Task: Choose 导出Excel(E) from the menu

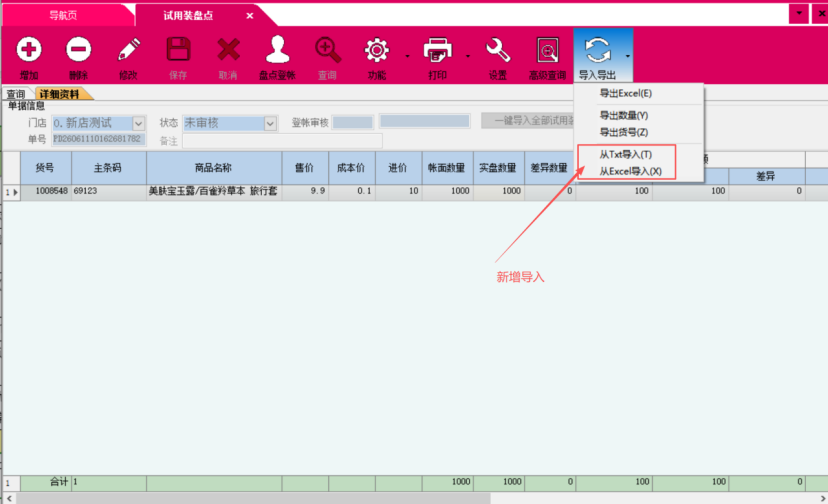Action: (x=625, y=94)
